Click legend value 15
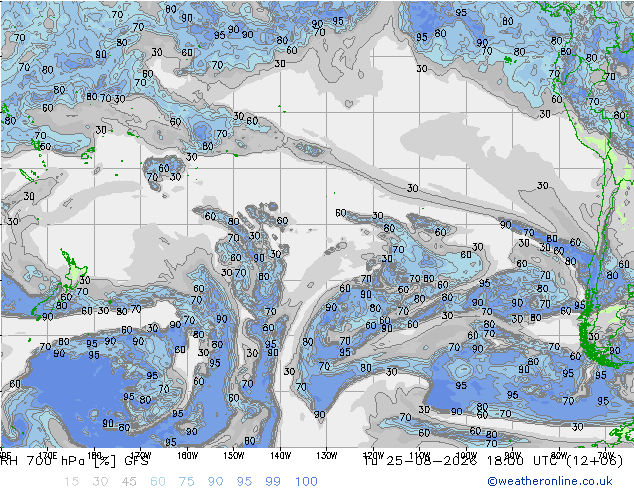634x490 pixels. point(72,481)
